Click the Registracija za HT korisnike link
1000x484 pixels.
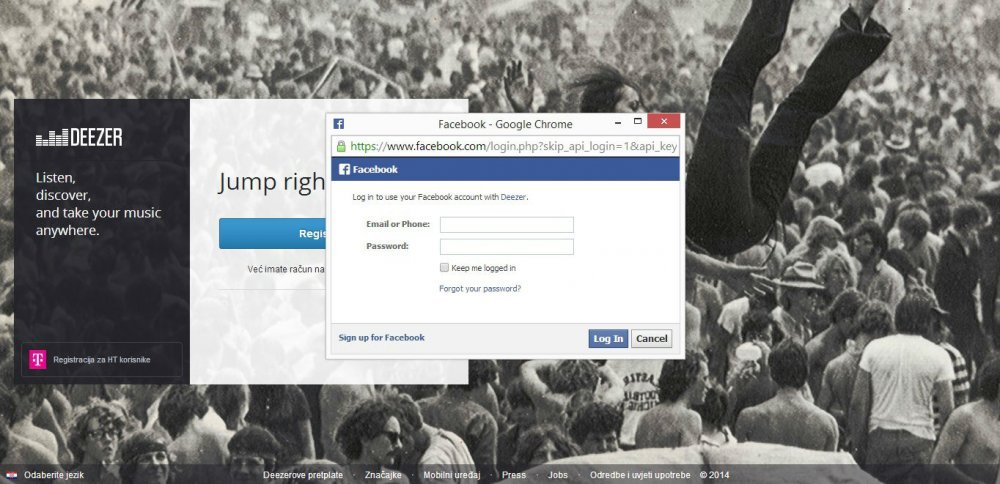pos(102,360)
